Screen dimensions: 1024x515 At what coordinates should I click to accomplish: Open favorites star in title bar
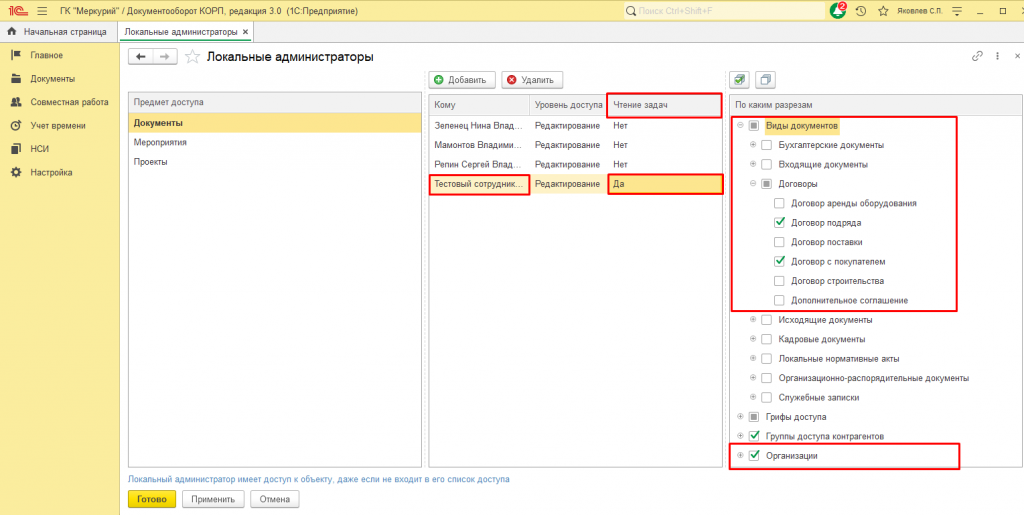coord(883,11)
